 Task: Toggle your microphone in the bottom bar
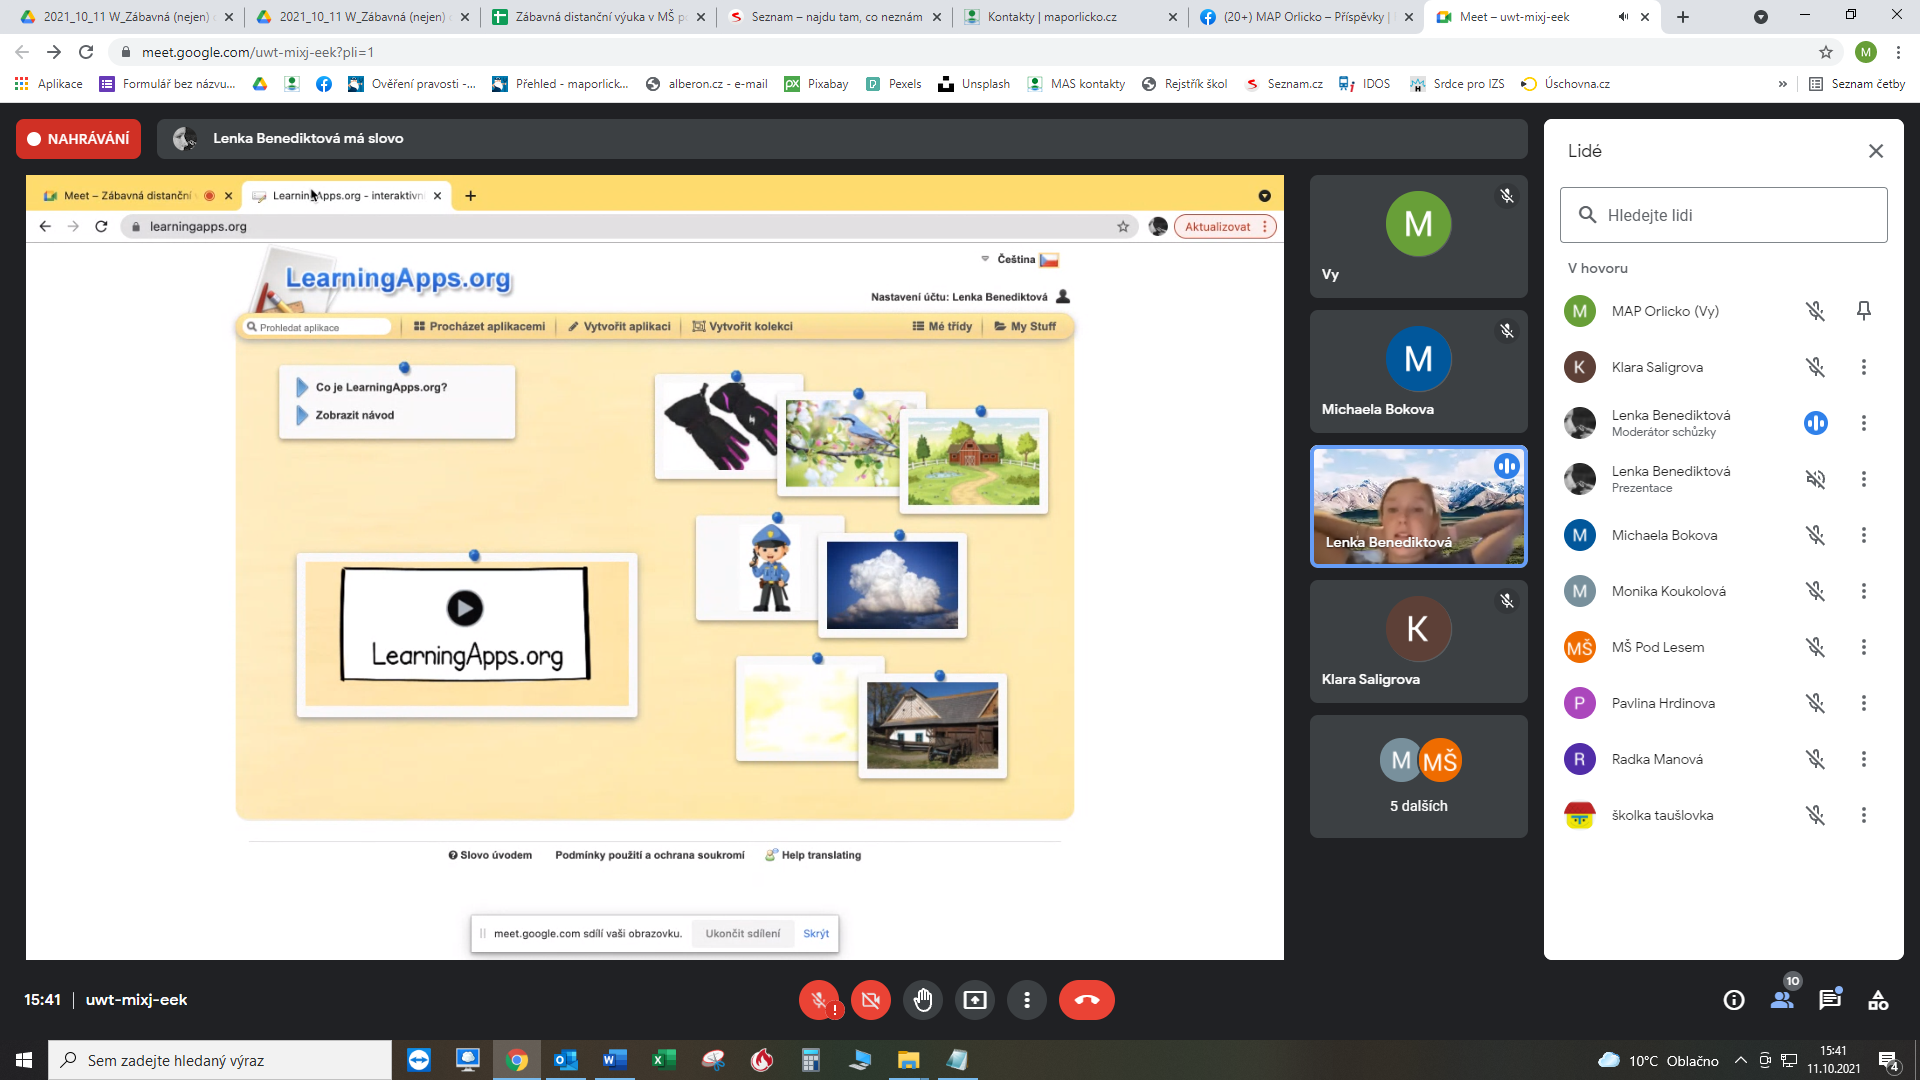pos(818,1000)
